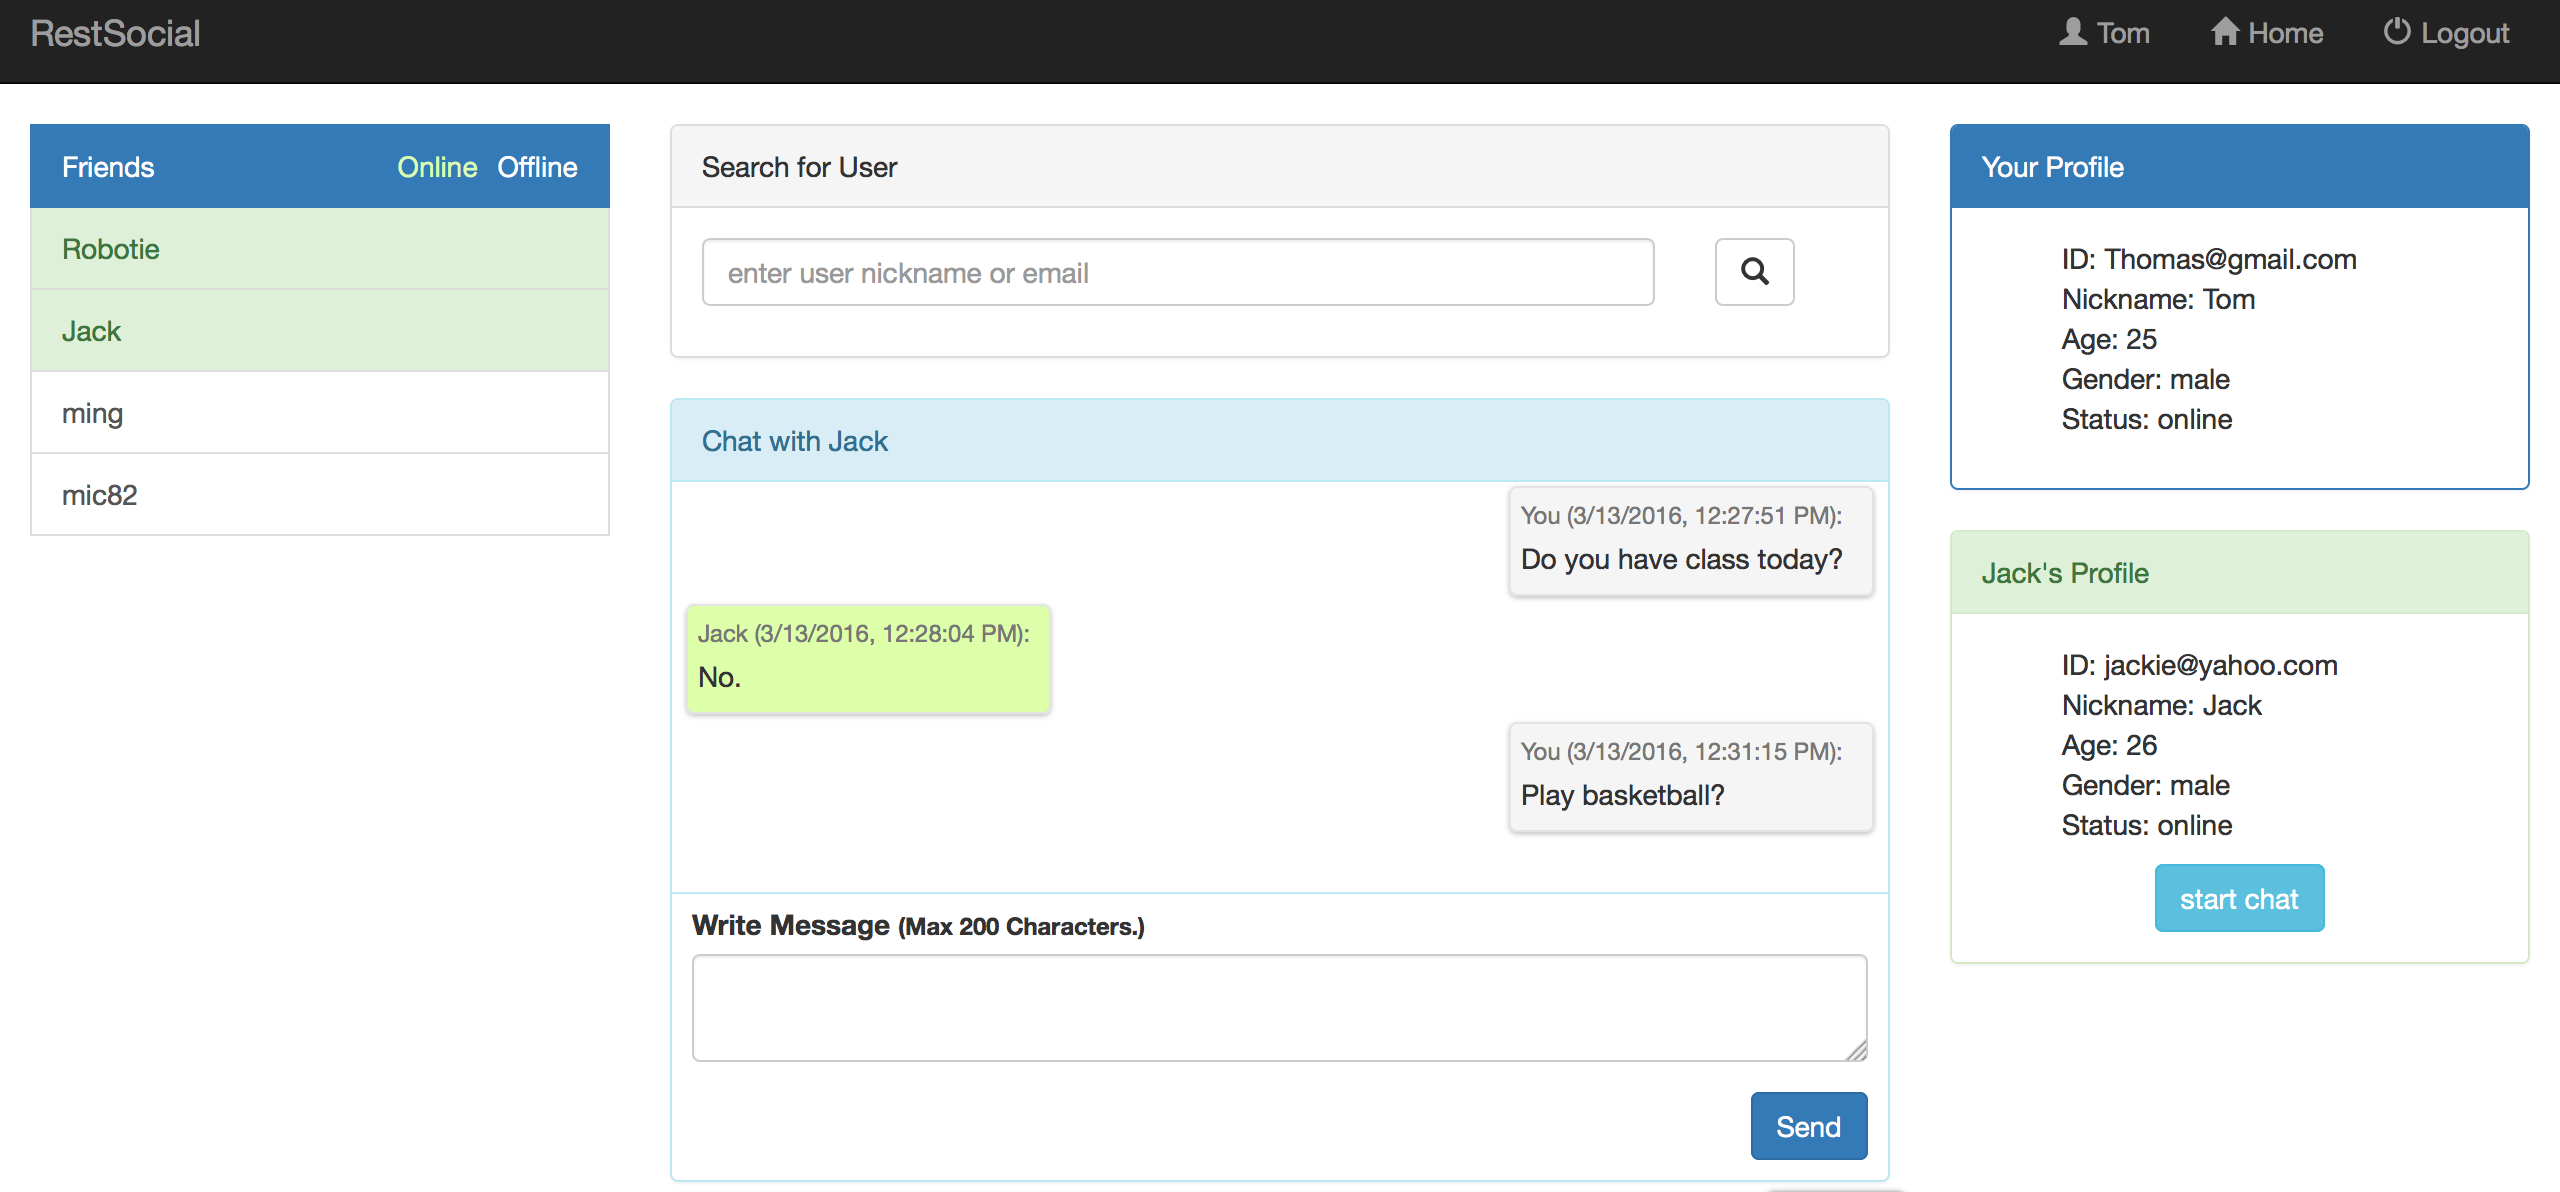This screenshot has height=1192, width=2560.
Task: Click the 'Nickname: Tom' line
Action: tap(2158, 299)
